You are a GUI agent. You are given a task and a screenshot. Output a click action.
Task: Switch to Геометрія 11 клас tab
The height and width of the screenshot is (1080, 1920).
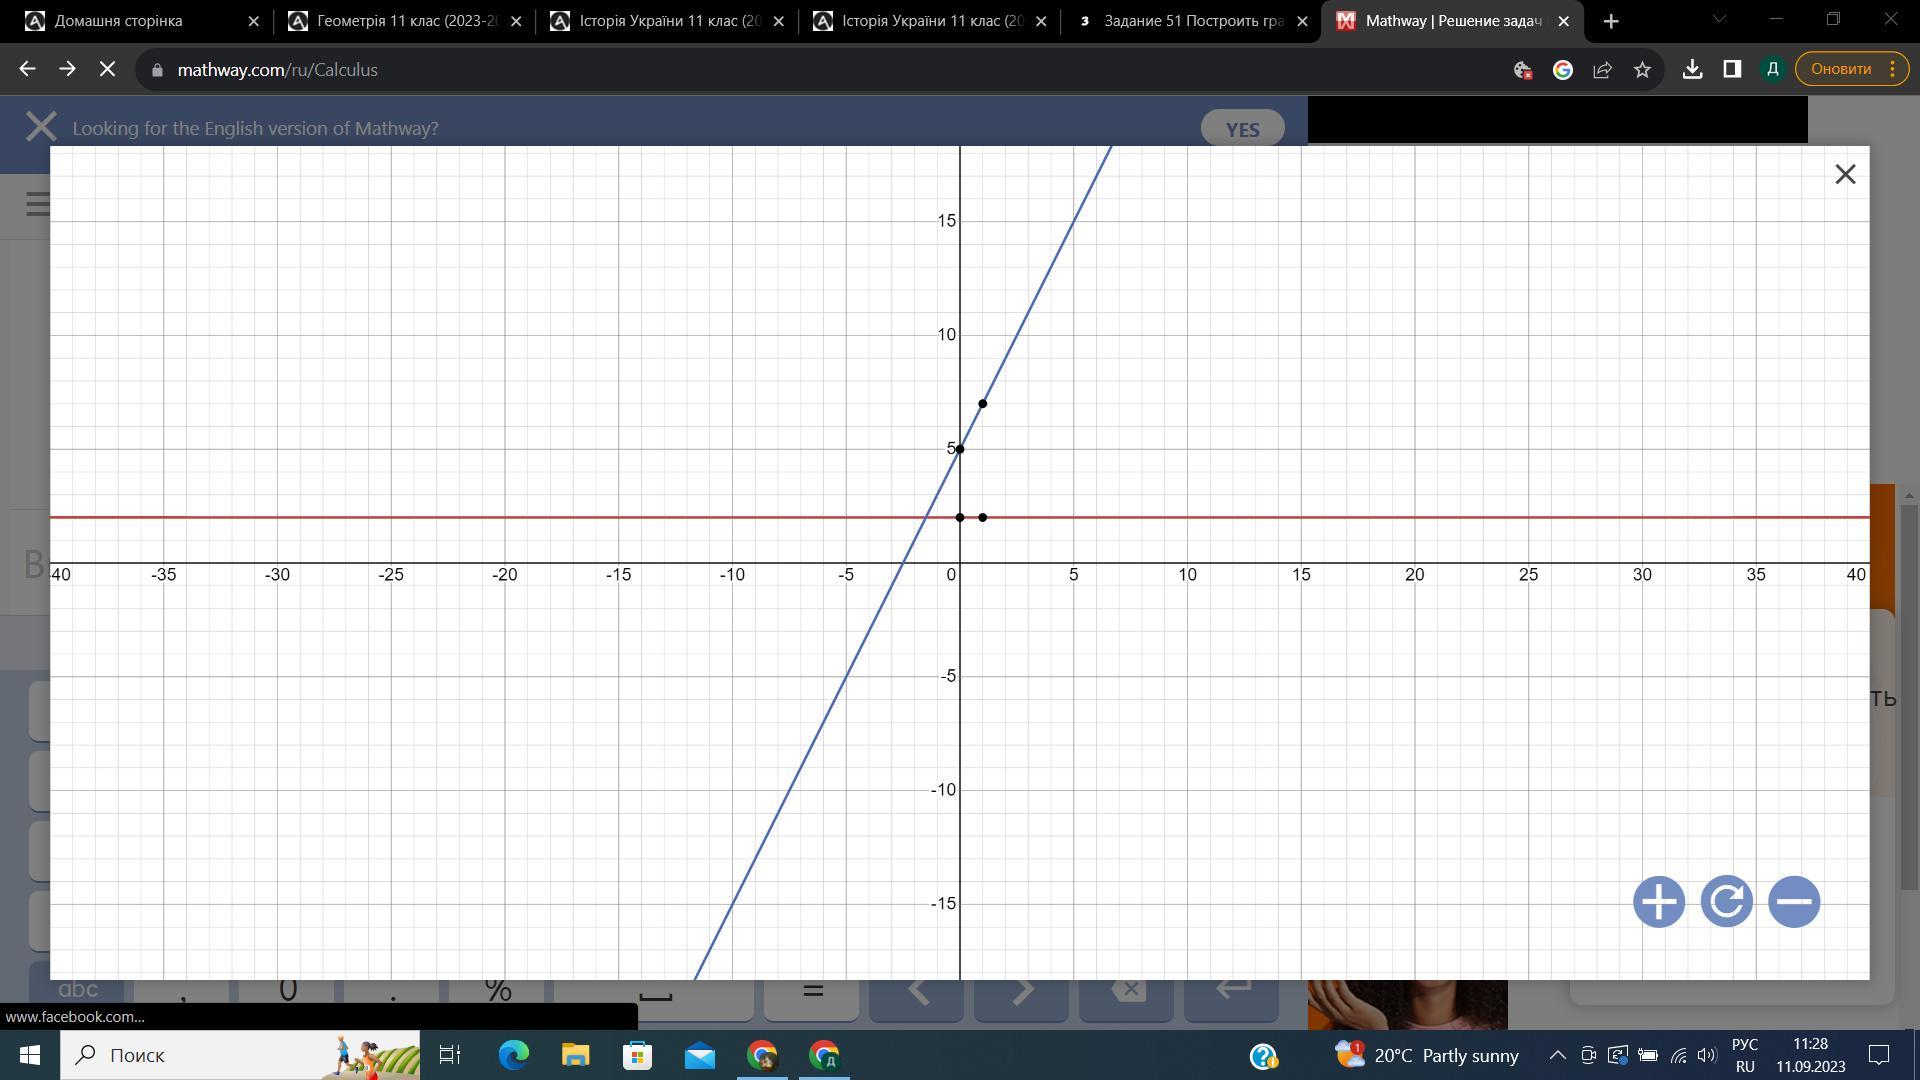pyautogui.click(x=405, y=21)
